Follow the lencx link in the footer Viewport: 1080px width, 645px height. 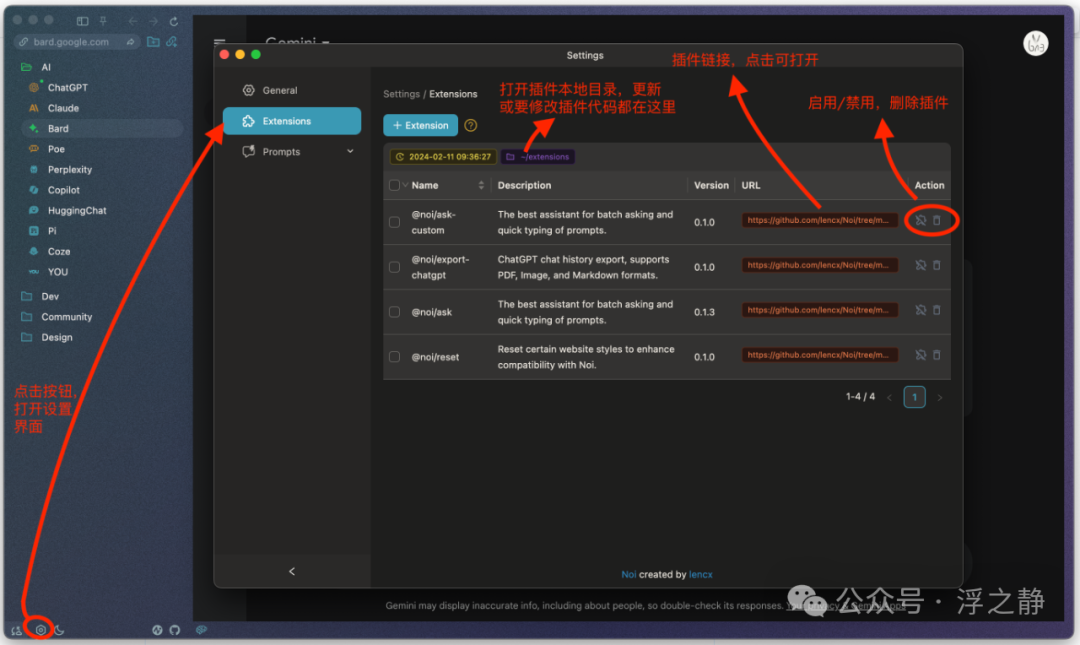click(x=700, y=575)
